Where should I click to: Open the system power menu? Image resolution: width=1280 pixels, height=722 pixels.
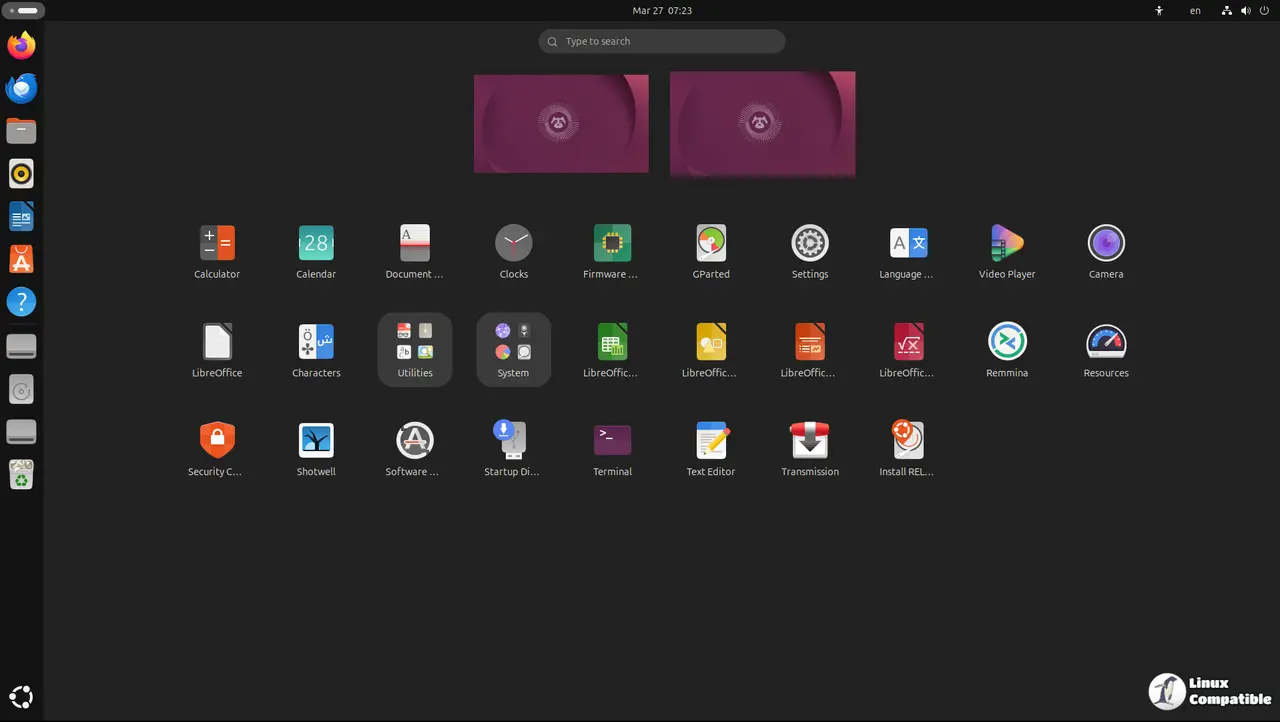tap(1264, 11)
